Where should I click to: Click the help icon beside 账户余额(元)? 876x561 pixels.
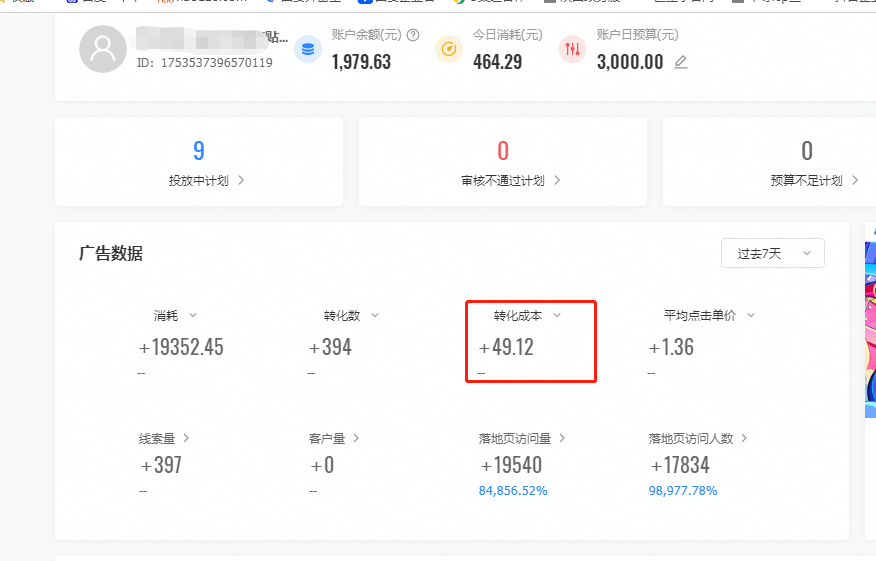413,35
